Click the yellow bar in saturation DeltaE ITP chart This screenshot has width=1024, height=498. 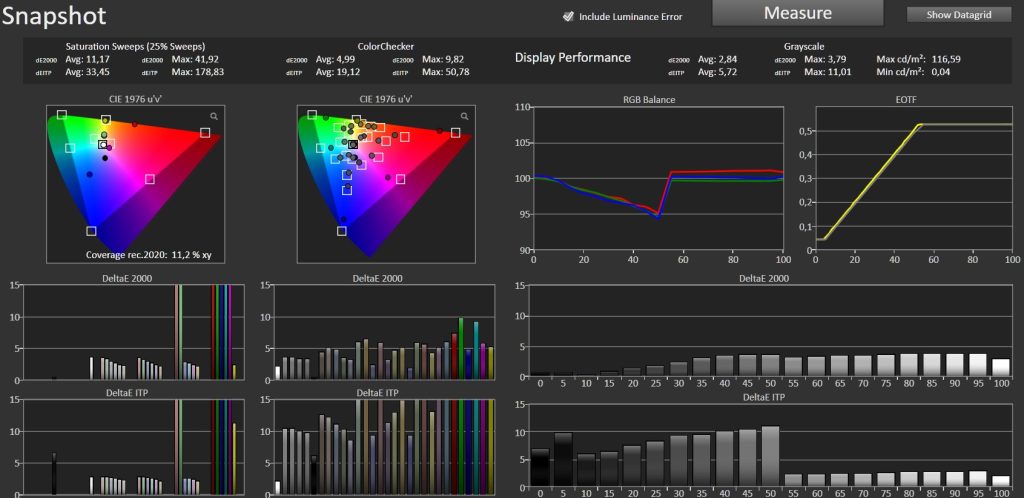coord(234,458)
